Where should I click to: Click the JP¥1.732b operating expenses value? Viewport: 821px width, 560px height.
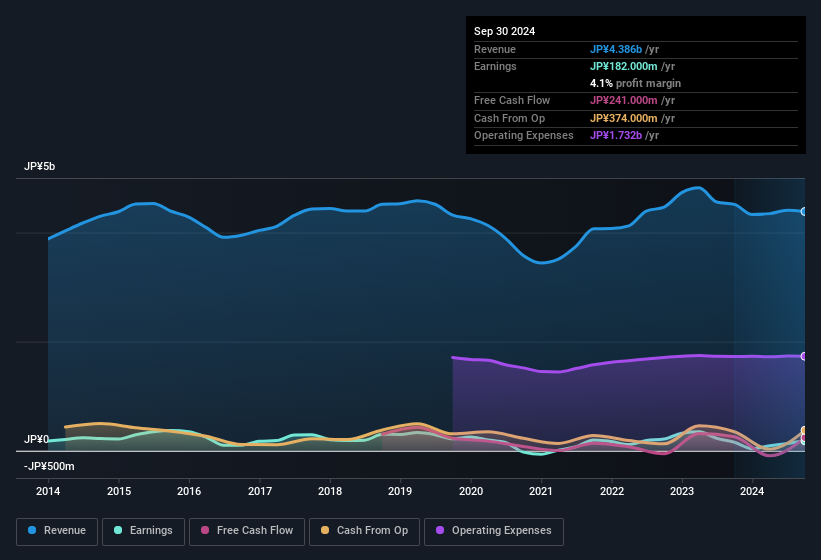[616, 136]
